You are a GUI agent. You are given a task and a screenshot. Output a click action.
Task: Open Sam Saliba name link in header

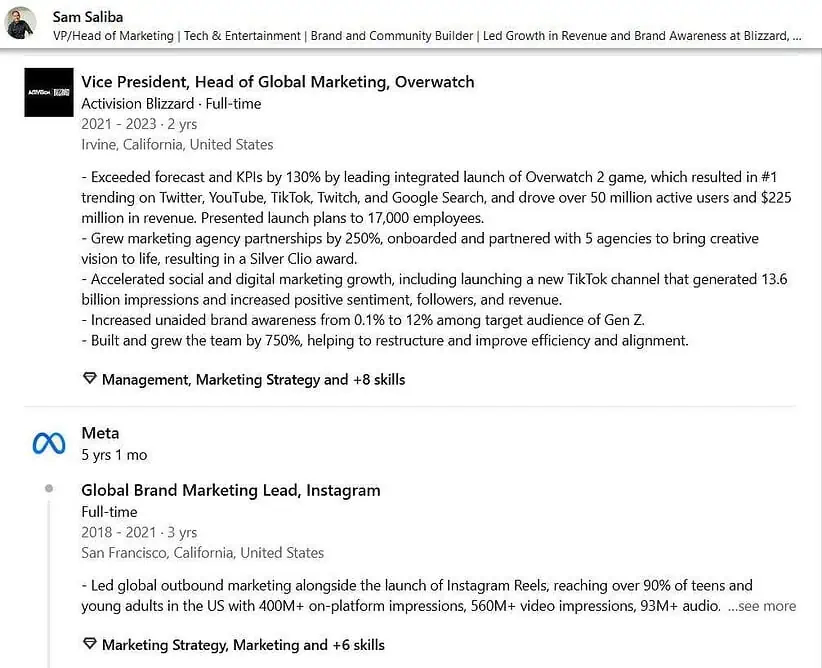point(87,16)
